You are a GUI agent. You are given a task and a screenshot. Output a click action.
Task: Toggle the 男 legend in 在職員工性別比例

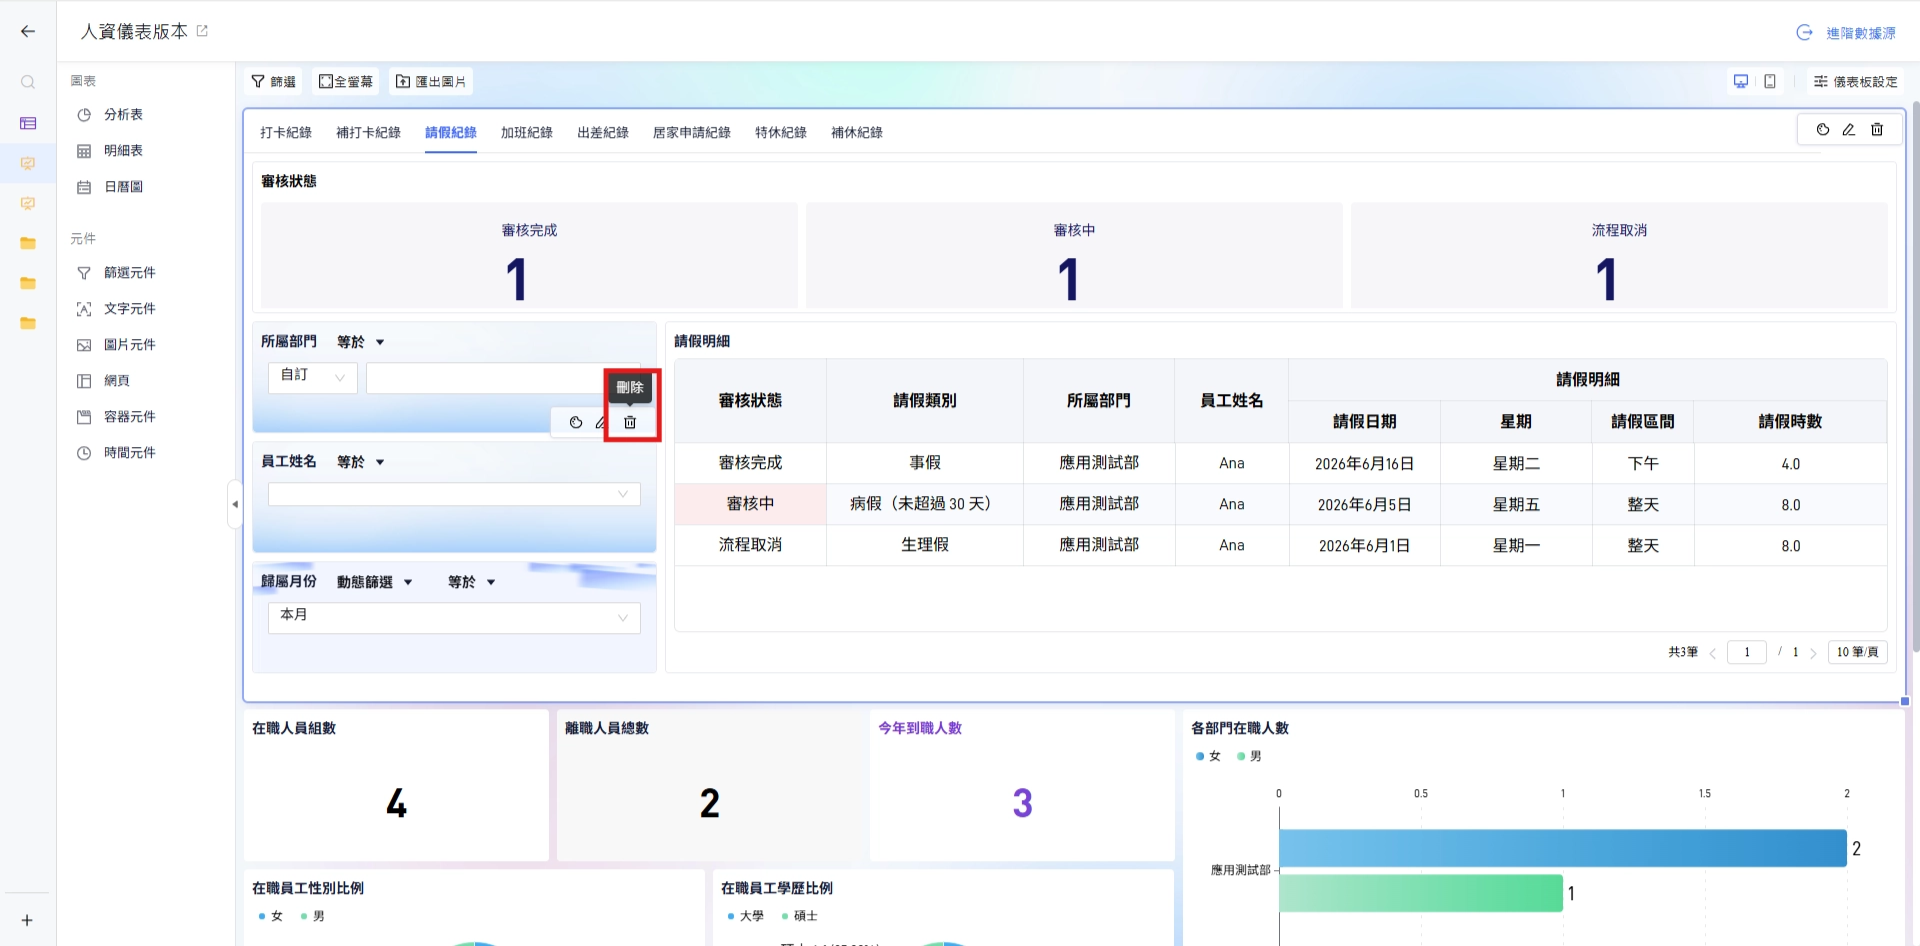point(313,916)
